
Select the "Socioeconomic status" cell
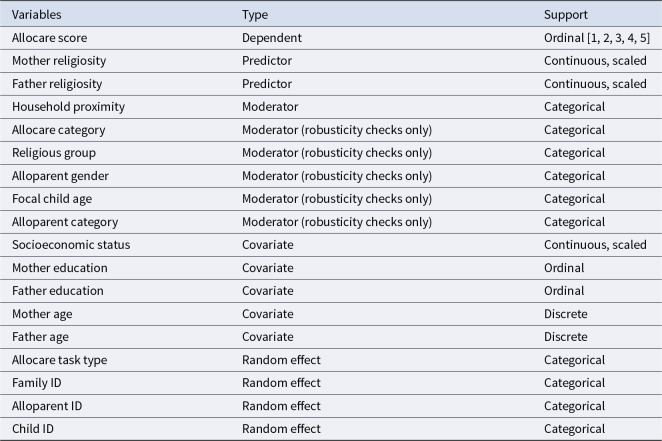71,245
